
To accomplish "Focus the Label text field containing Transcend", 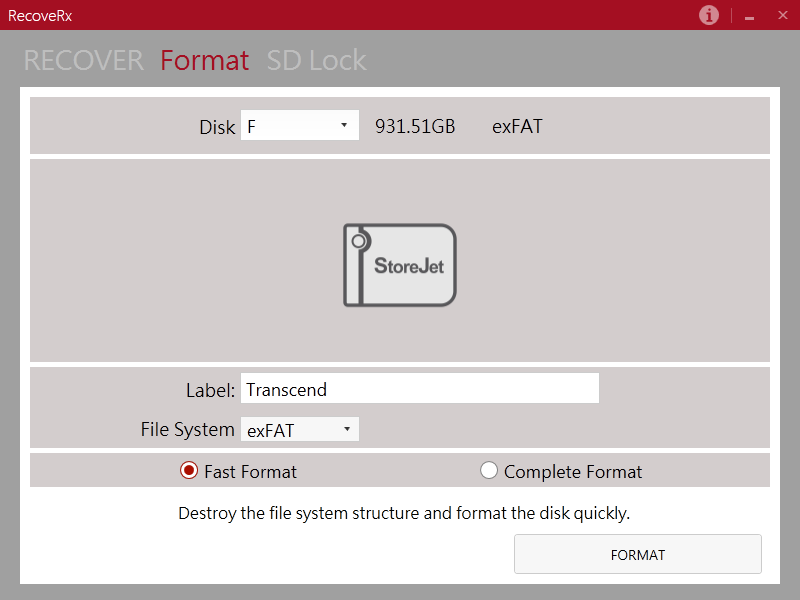I will [420, 388].
